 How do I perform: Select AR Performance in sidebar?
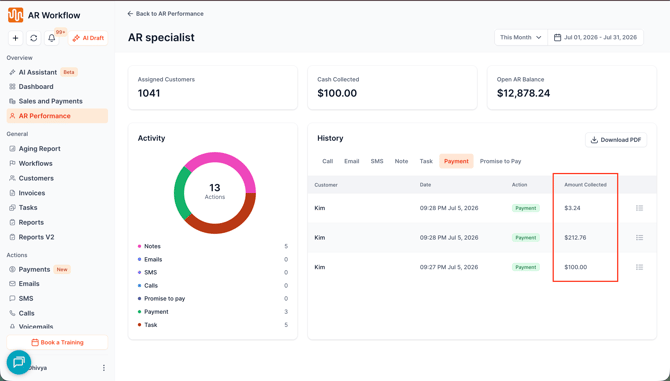pos(57,116)
